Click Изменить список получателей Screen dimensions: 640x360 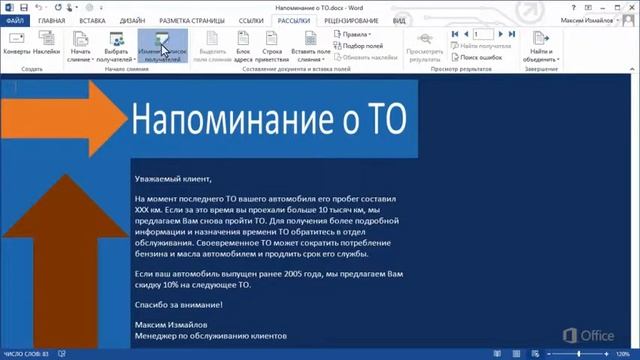(x=162, y=46)
